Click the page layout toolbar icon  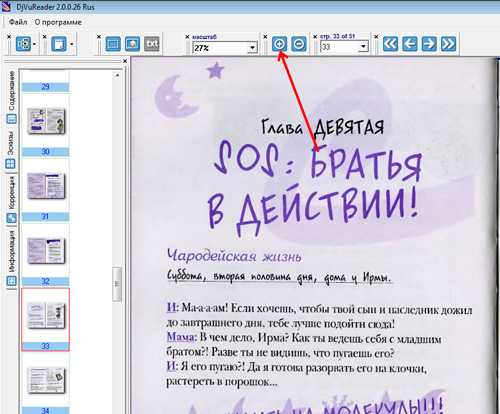[x=59, y=44]
